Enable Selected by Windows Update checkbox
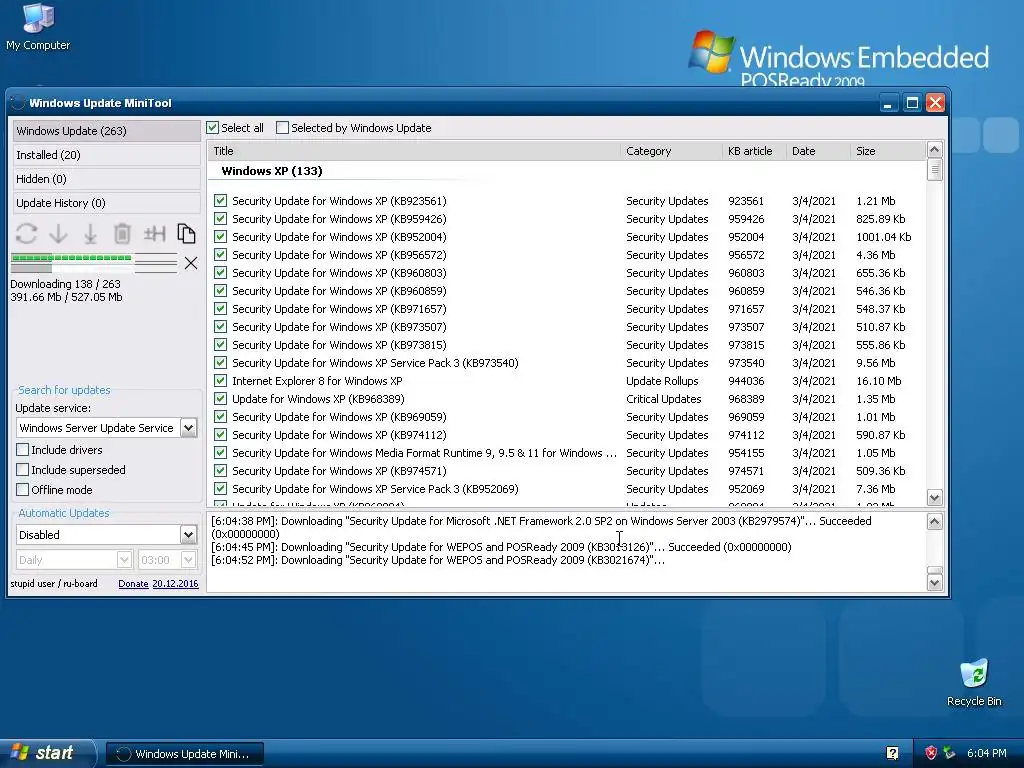This screenshot has height=768, width=1024. 282,128
